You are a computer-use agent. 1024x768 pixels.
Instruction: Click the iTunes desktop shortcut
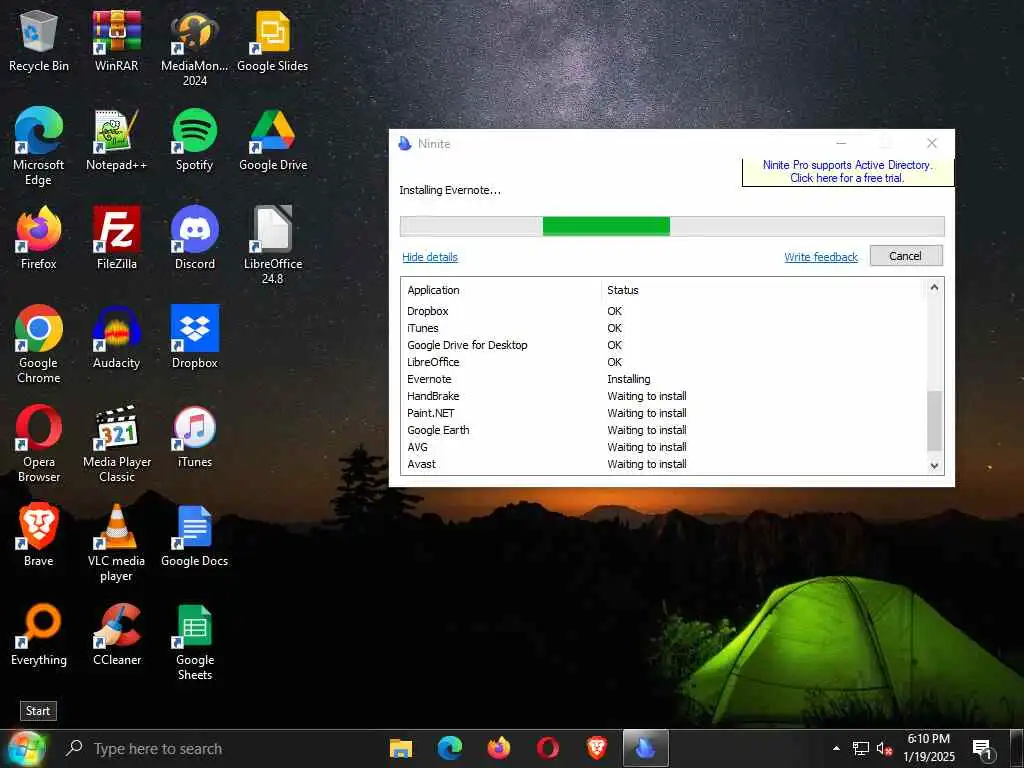pyautogui.click(x=195, y=437)
